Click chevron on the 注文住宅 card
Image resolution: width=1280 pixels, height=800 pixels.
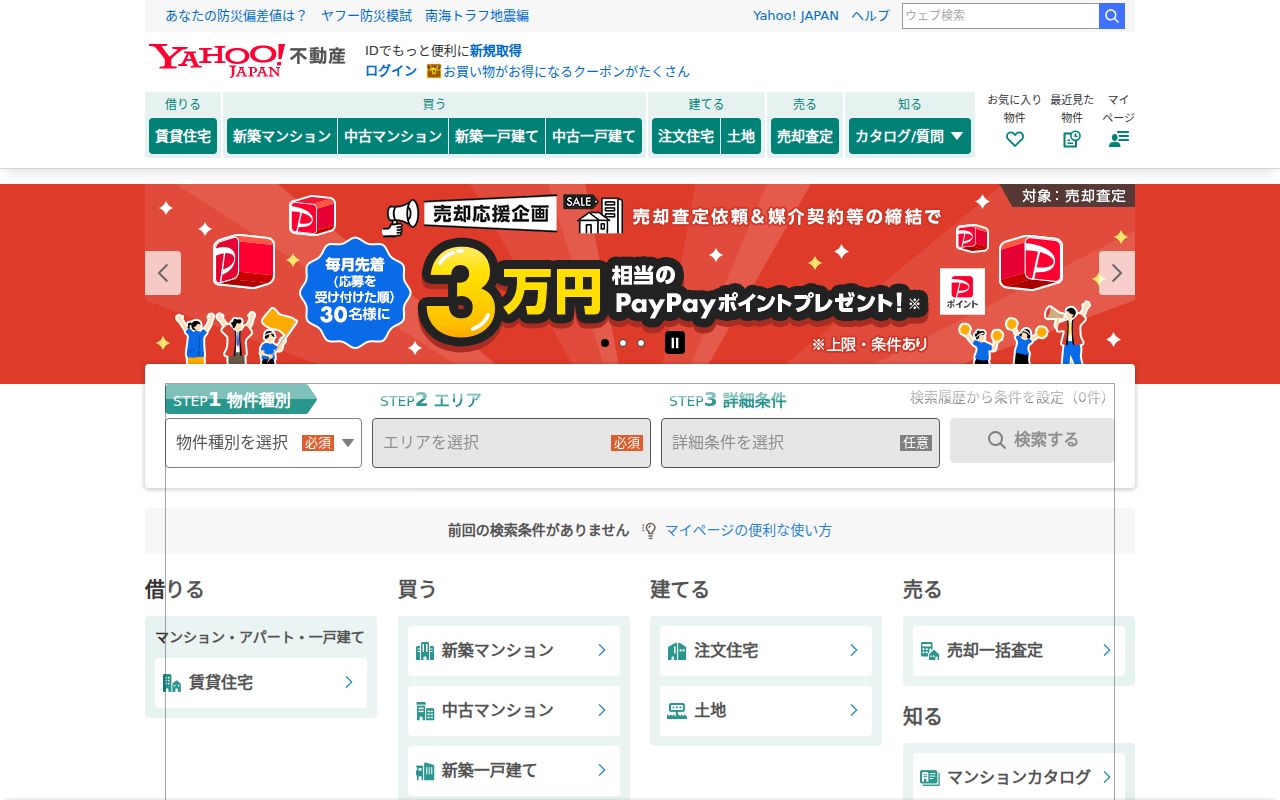coord(854,650)
